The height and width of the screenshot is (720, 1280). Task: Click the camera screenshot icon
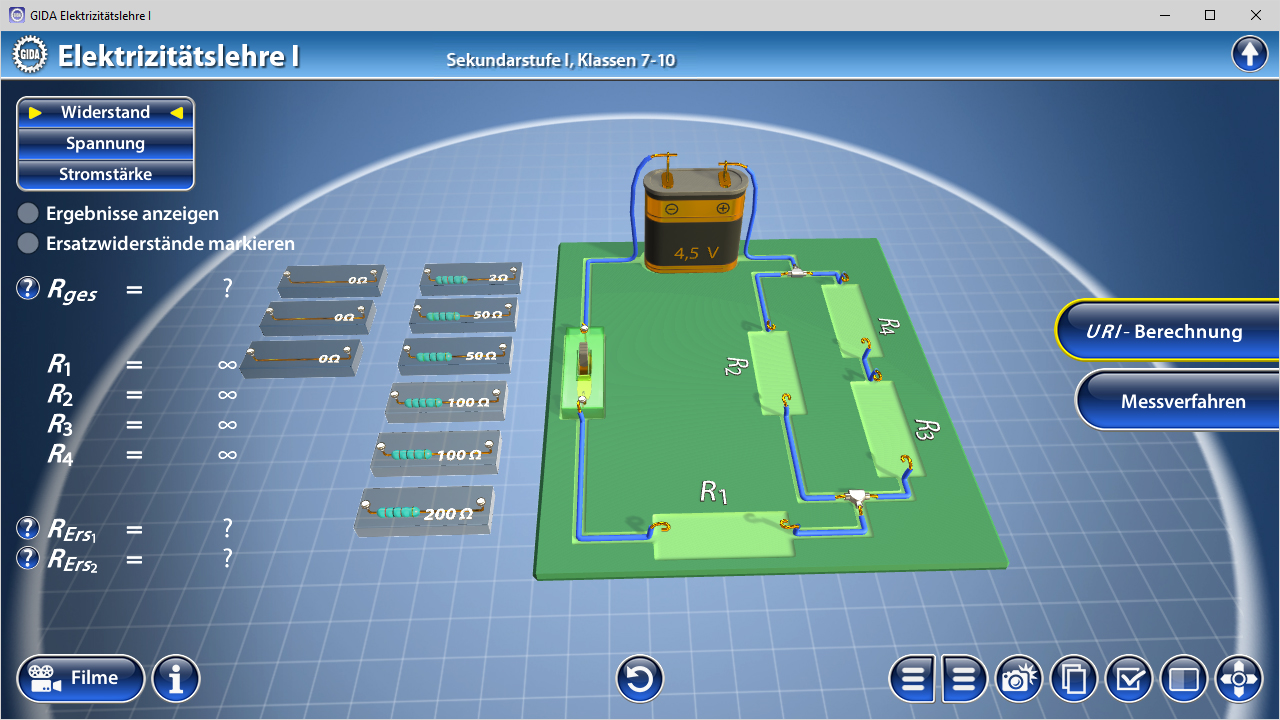(x=1018, y=680)
